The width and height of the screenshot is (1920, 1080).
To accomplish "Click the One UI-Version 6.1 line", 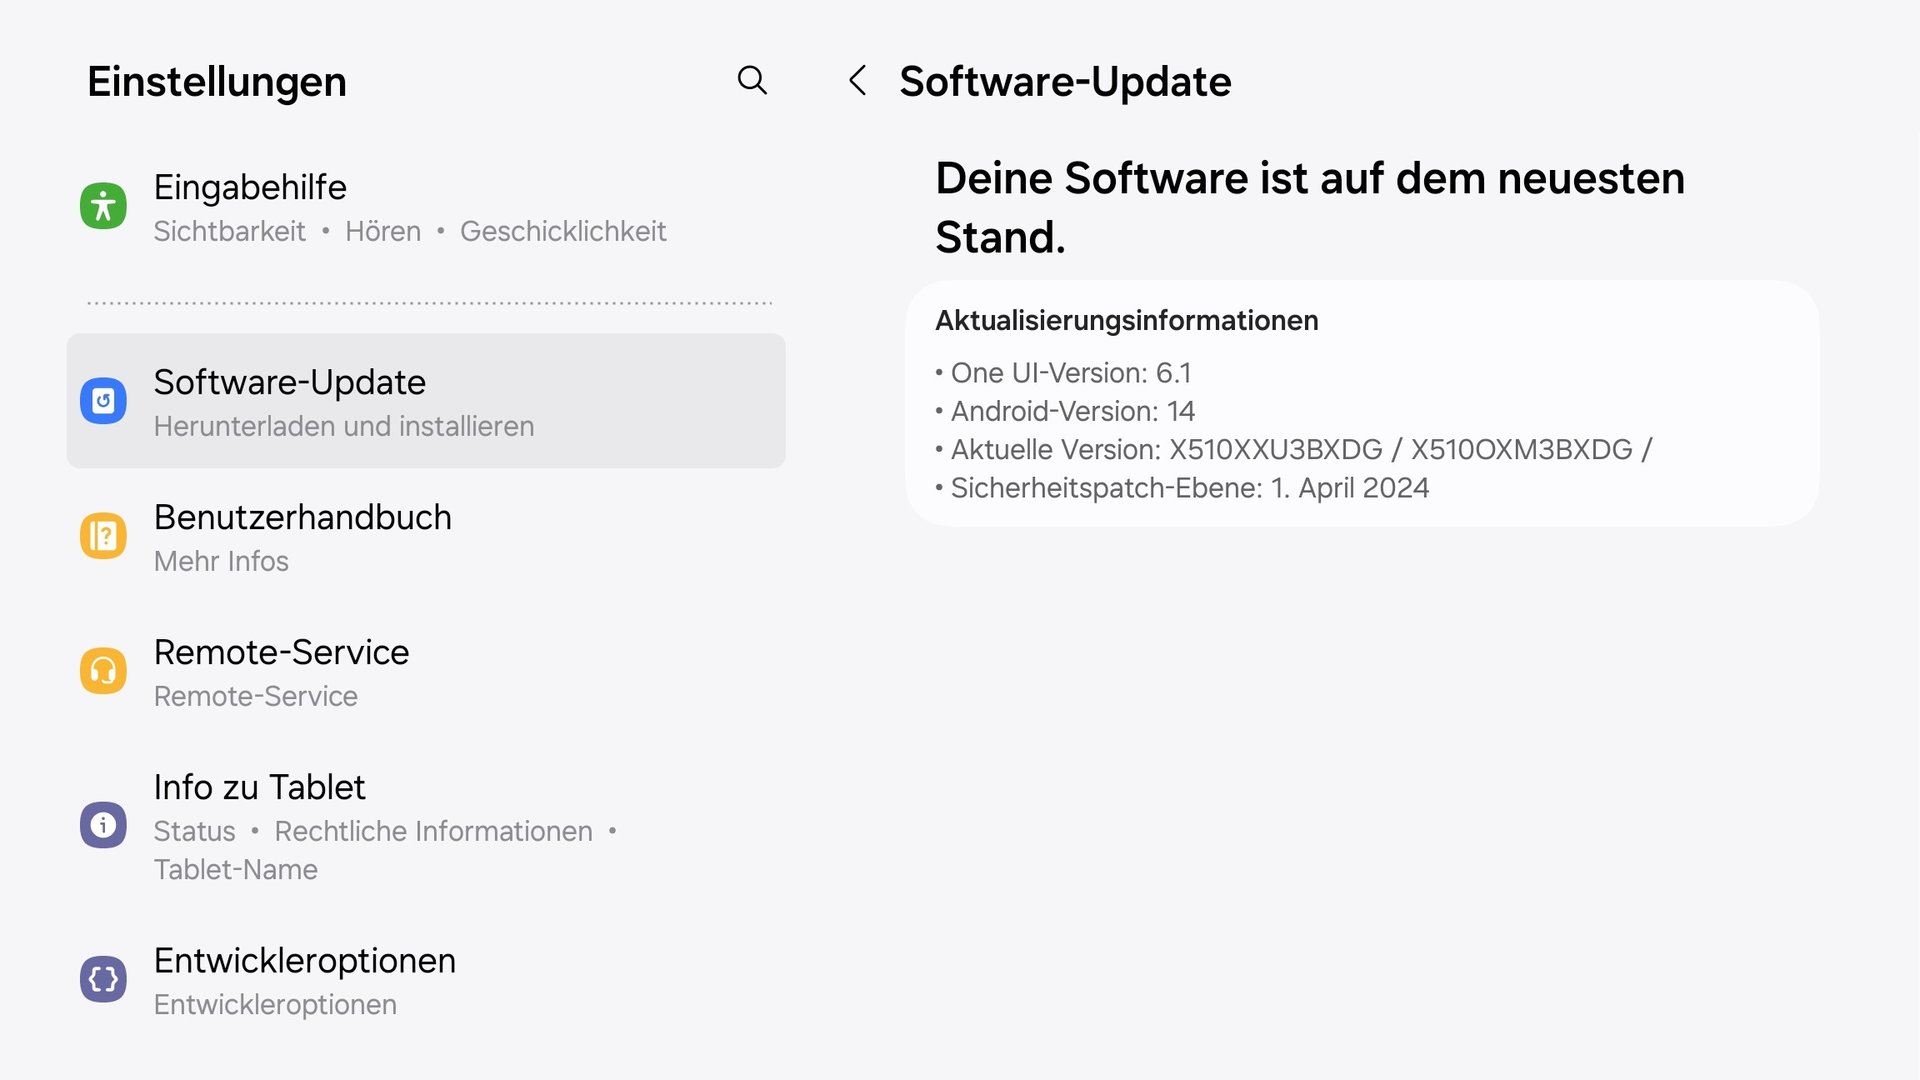I will [1070, 373].
